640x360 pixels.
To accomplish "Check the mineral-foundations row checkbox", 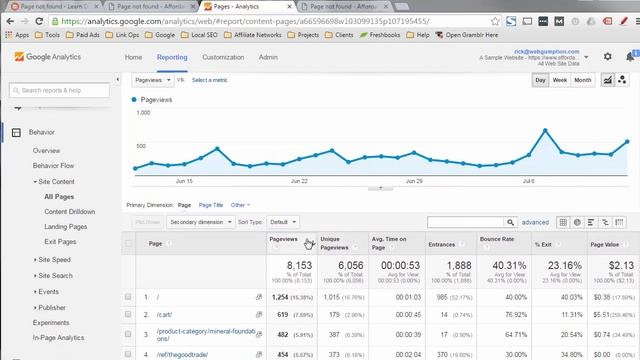I will click(128, 334).
